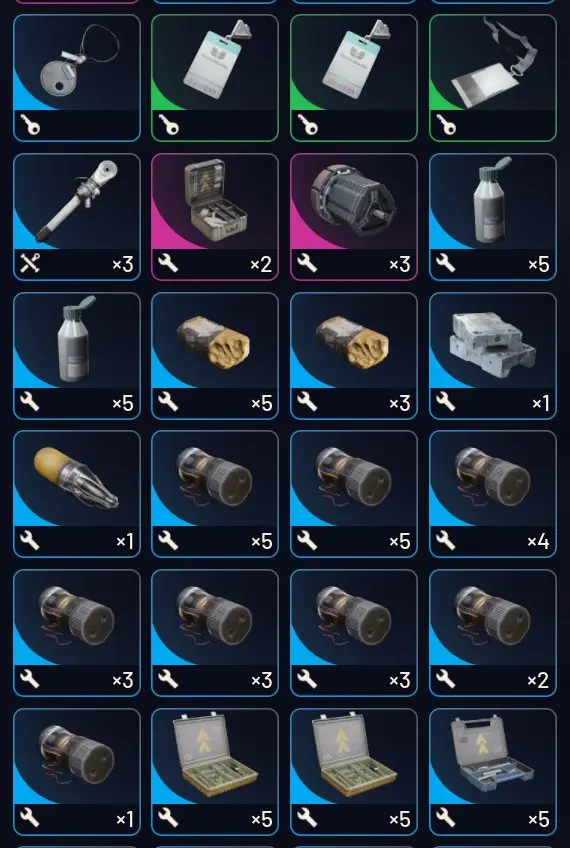Select the pink-rarity open equipment case
Image resolution: width=570 pixels, height=848 pixels.
tap(215, 217)
